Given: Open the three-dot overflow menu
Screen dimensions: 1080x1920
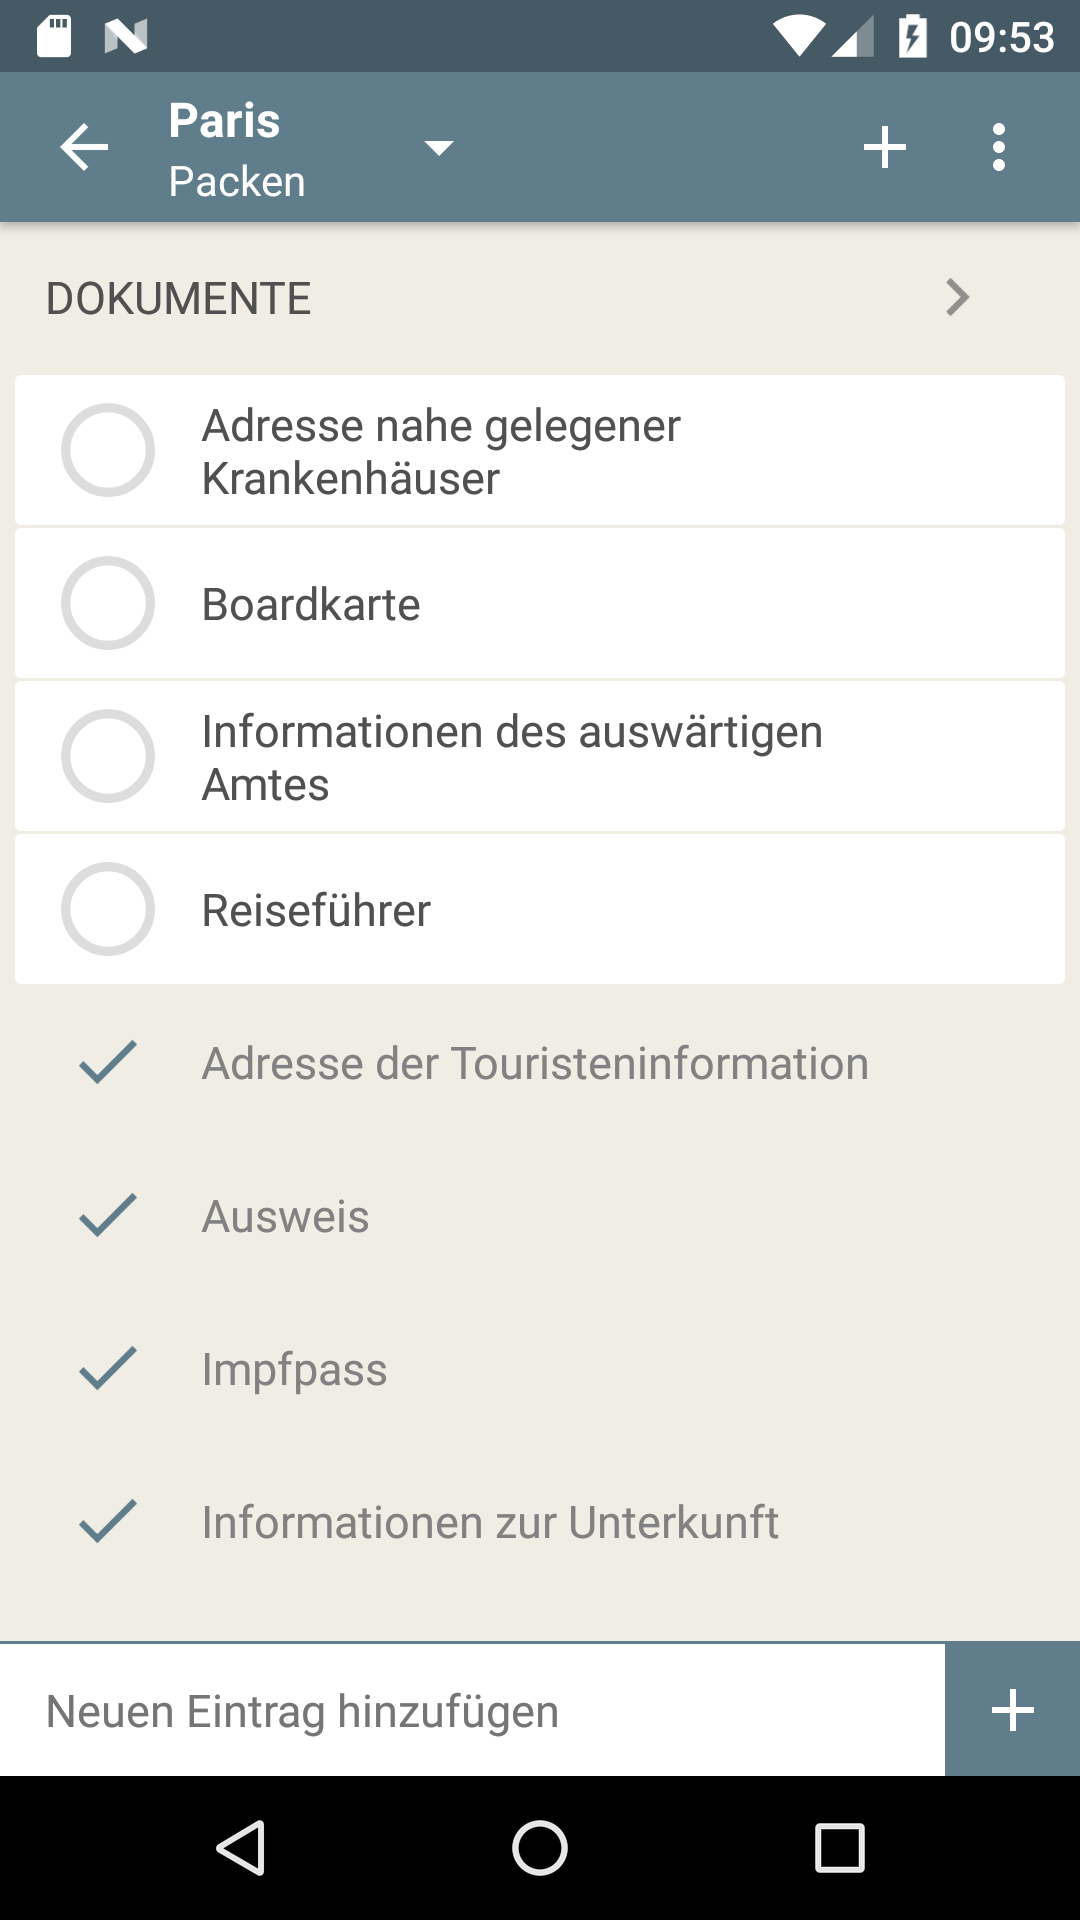Looking at the screenshot, I should pyautogui.click(x=998, y=148).
